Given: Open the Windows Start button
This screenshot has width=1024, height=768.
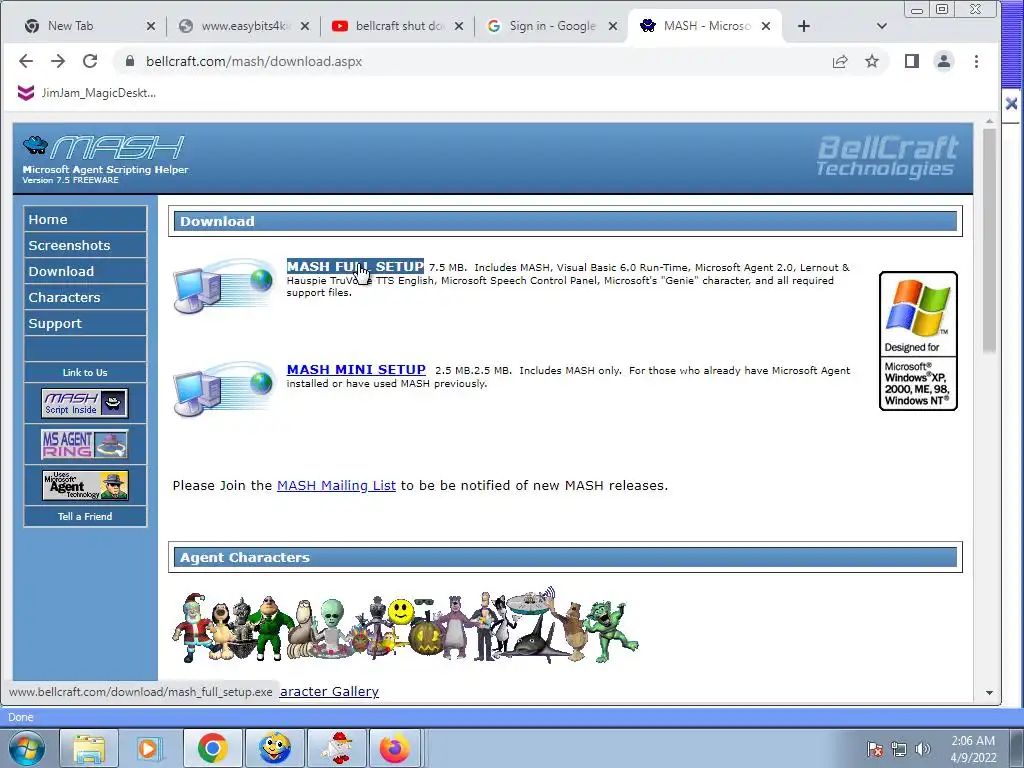Looking at the screenshot, I should (x=26, y=748).
